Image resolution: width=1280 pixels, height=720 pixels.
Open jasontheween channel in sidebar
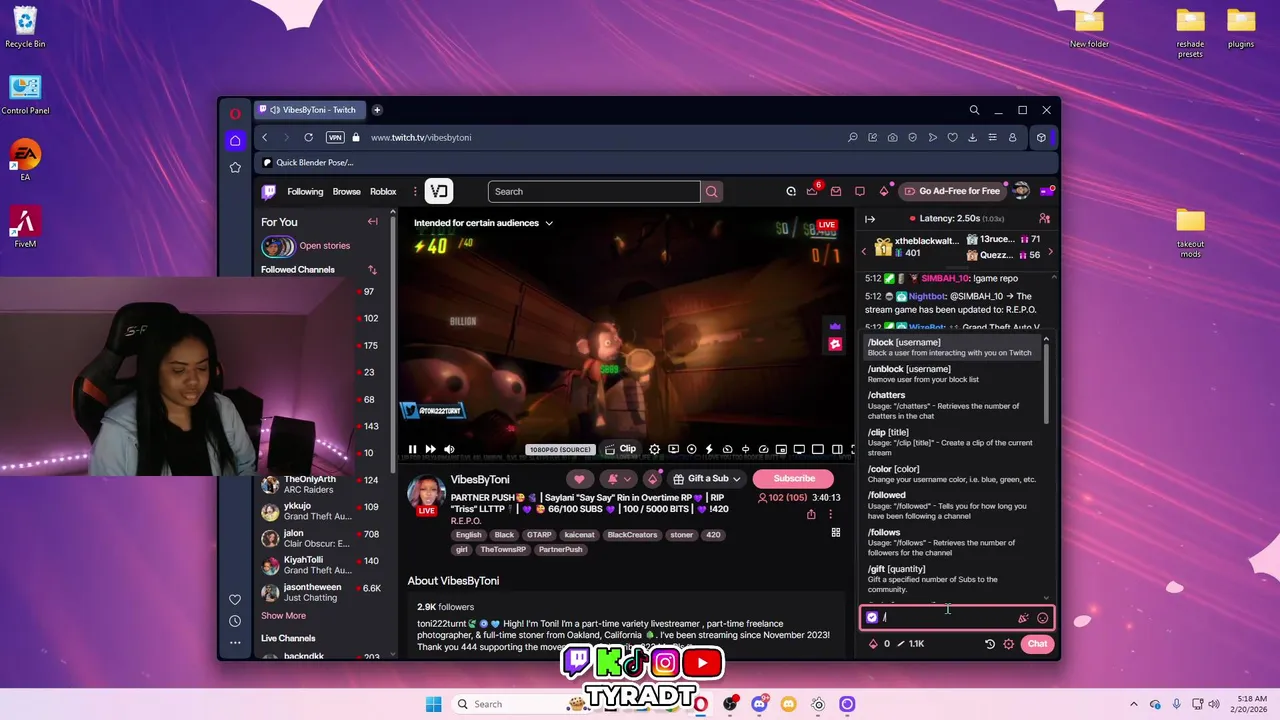(321, 592)
